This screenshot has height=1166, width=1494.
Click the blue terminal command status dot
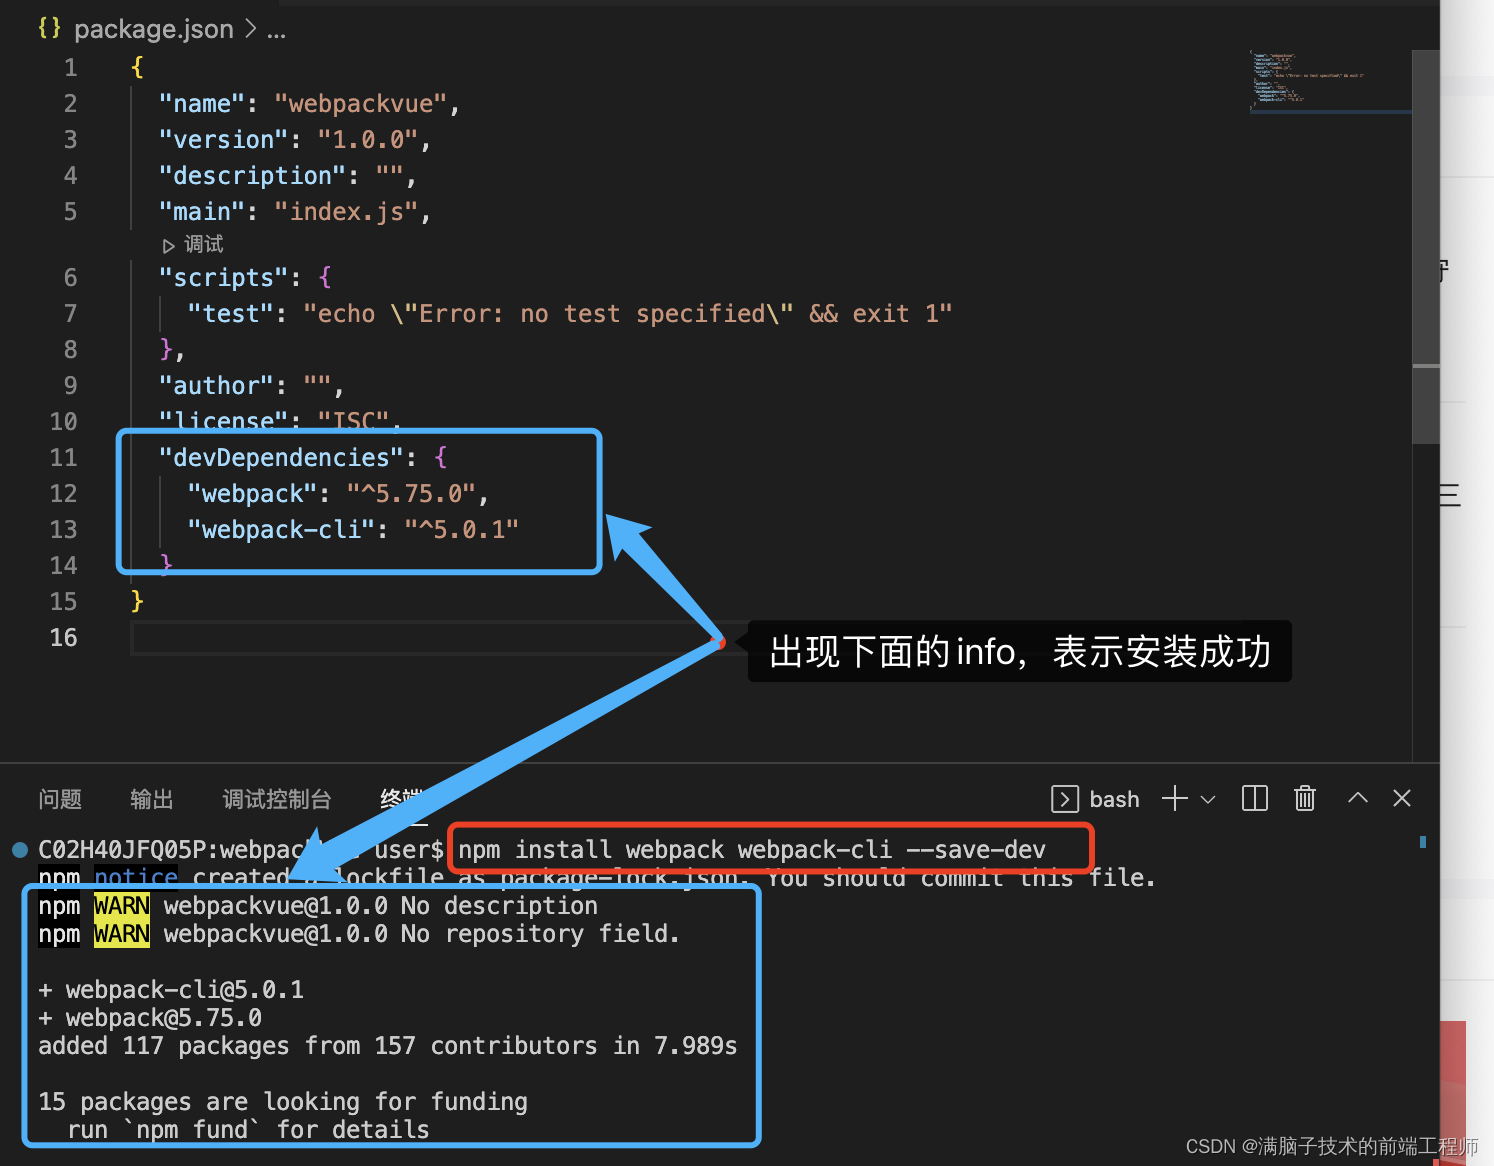pos(20,850)
